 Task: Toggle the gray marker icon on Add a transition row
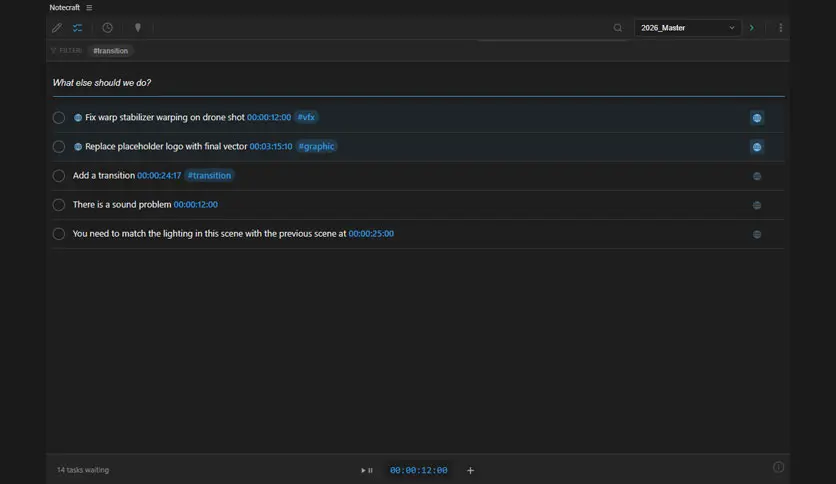tap(757, 176)
